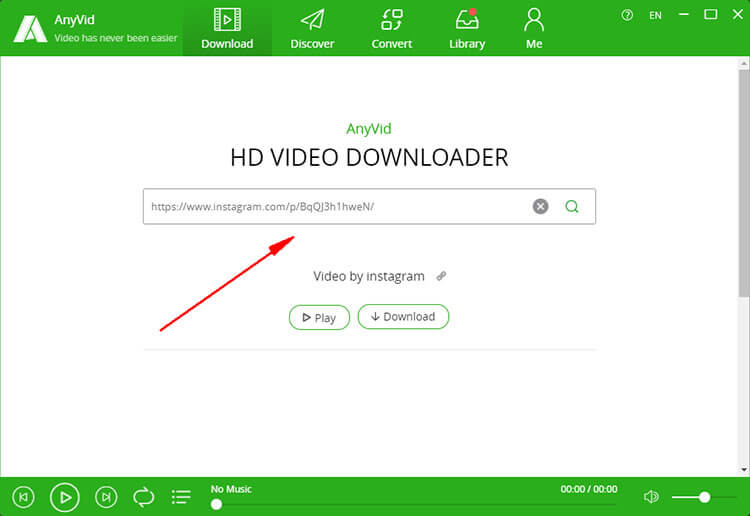Maximize the AnyVid window
This screenshot has height=516, width=750.
(x=710, y=15)
